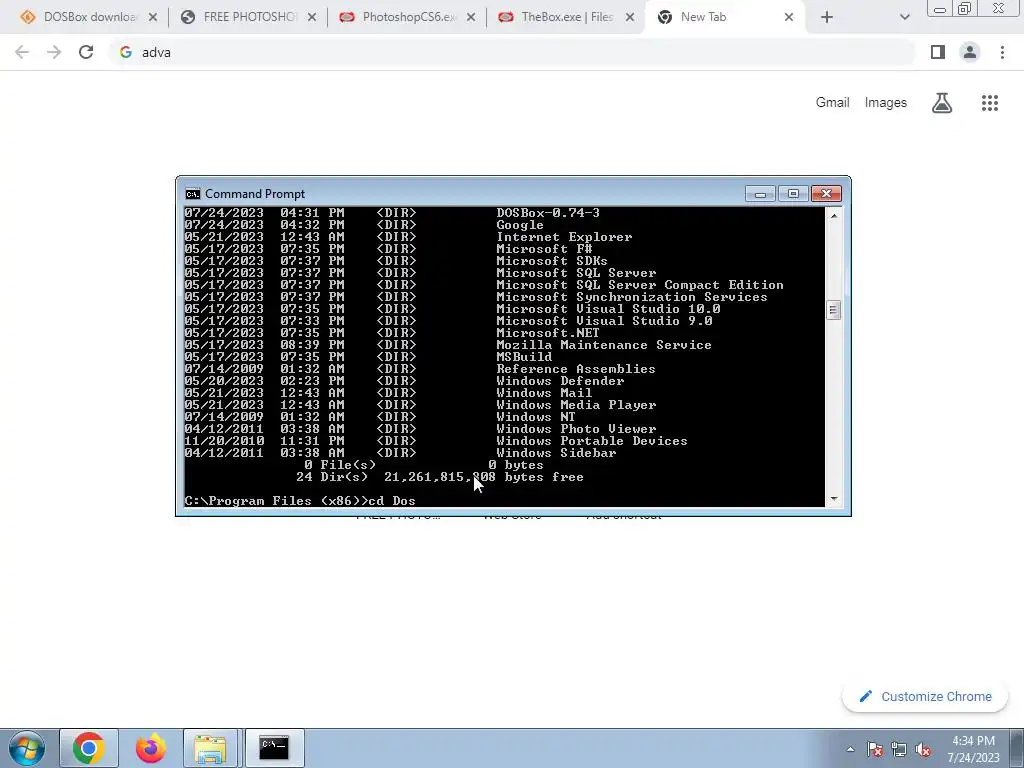Close the PhotoshopCS6.exe tab

471,18
